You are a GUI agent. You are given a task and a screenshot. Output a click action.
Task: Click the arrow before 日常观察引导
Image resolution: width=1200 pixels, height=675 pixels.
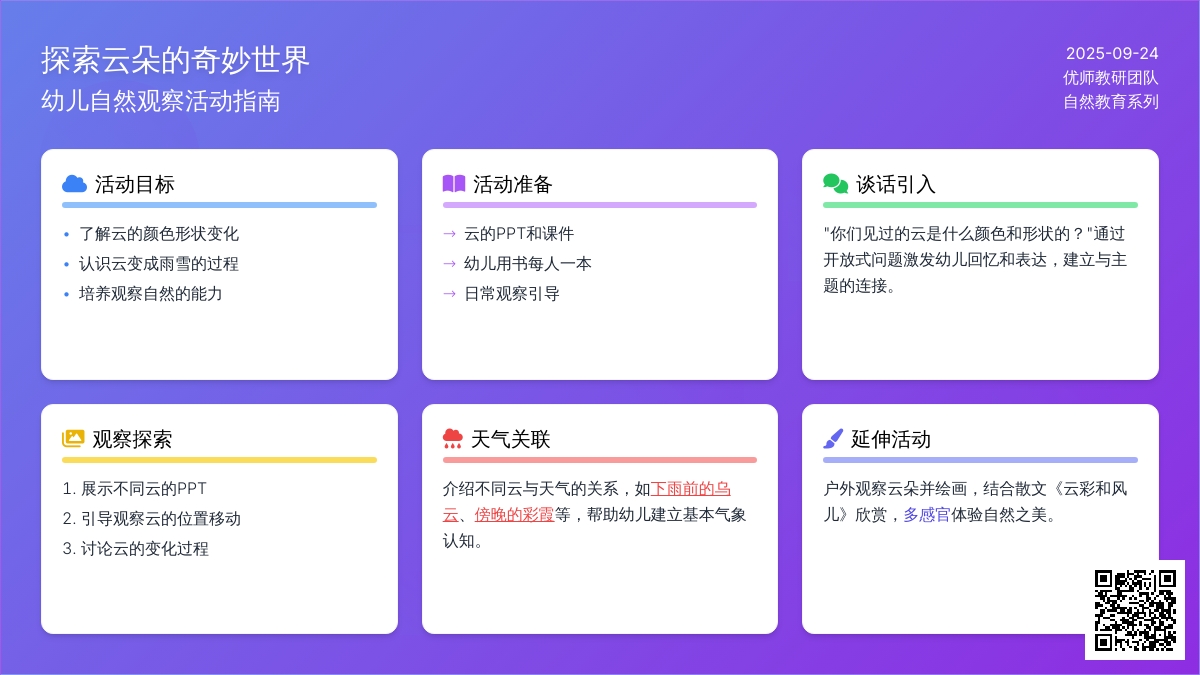coord(449,294)
